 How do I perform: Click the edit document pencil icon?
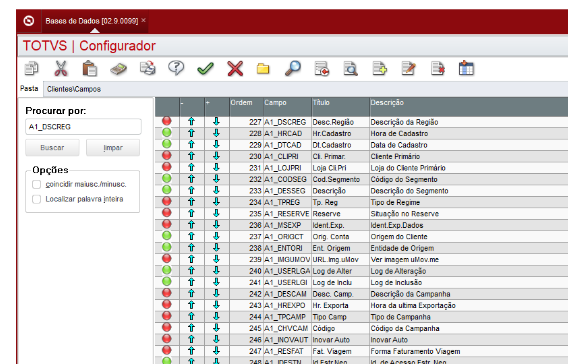tap(409, 68)
